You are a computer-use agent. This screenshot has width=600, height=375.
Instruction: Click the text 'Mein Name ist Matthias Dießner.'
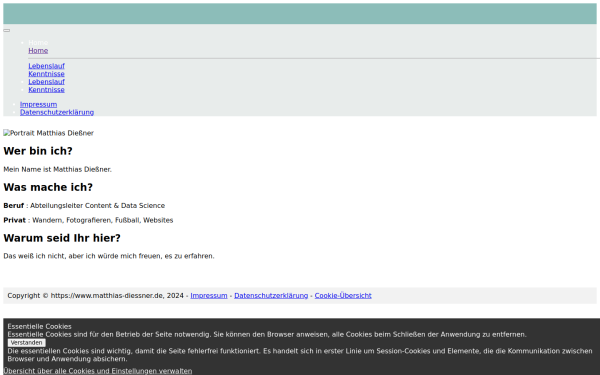coord(57,170)
